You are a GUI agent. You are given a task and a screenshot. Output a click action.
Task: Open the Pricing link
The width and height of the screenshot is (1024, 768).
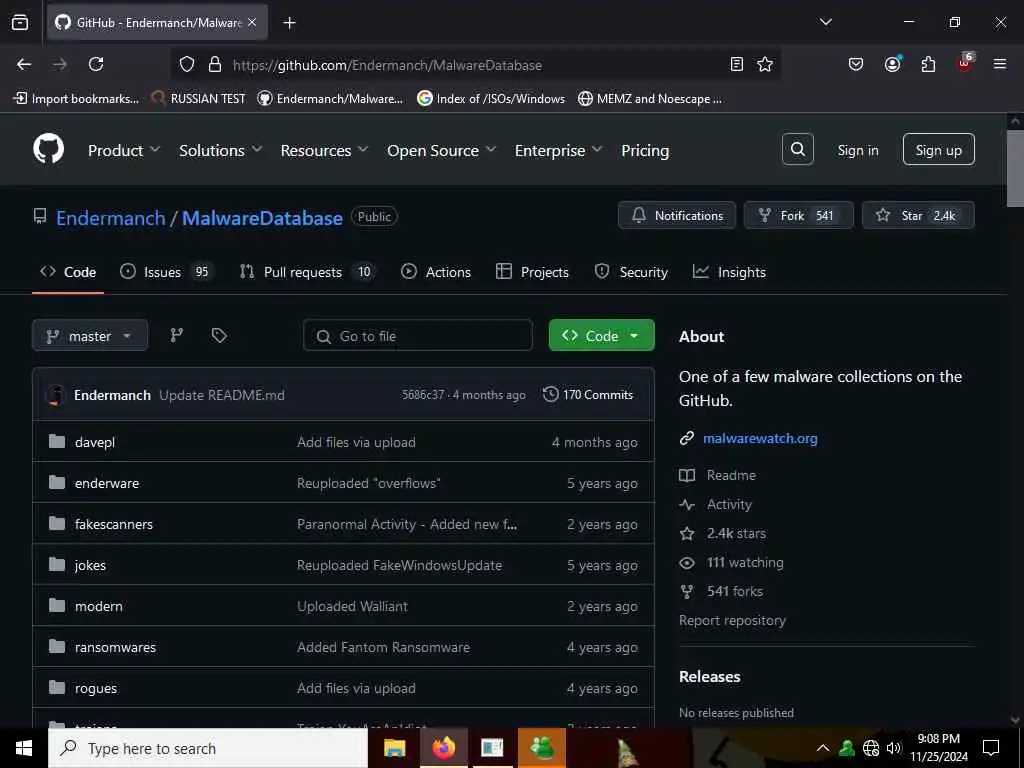pos(645,150)
